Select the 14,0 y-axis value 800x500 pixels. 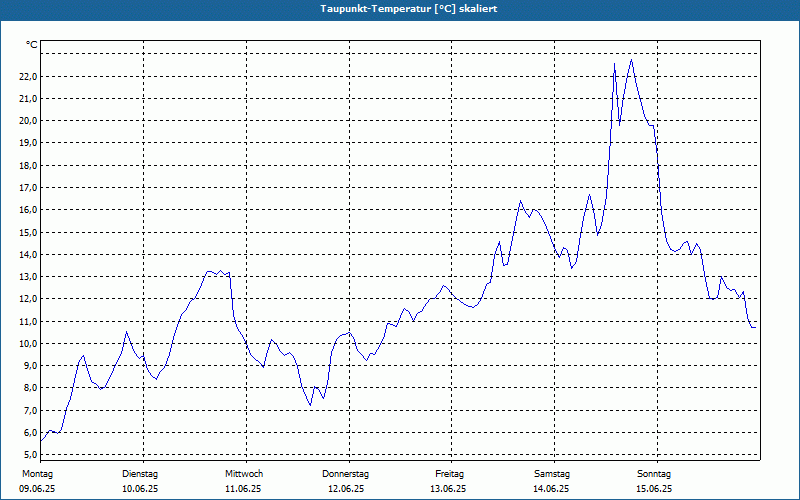(29, 255)
